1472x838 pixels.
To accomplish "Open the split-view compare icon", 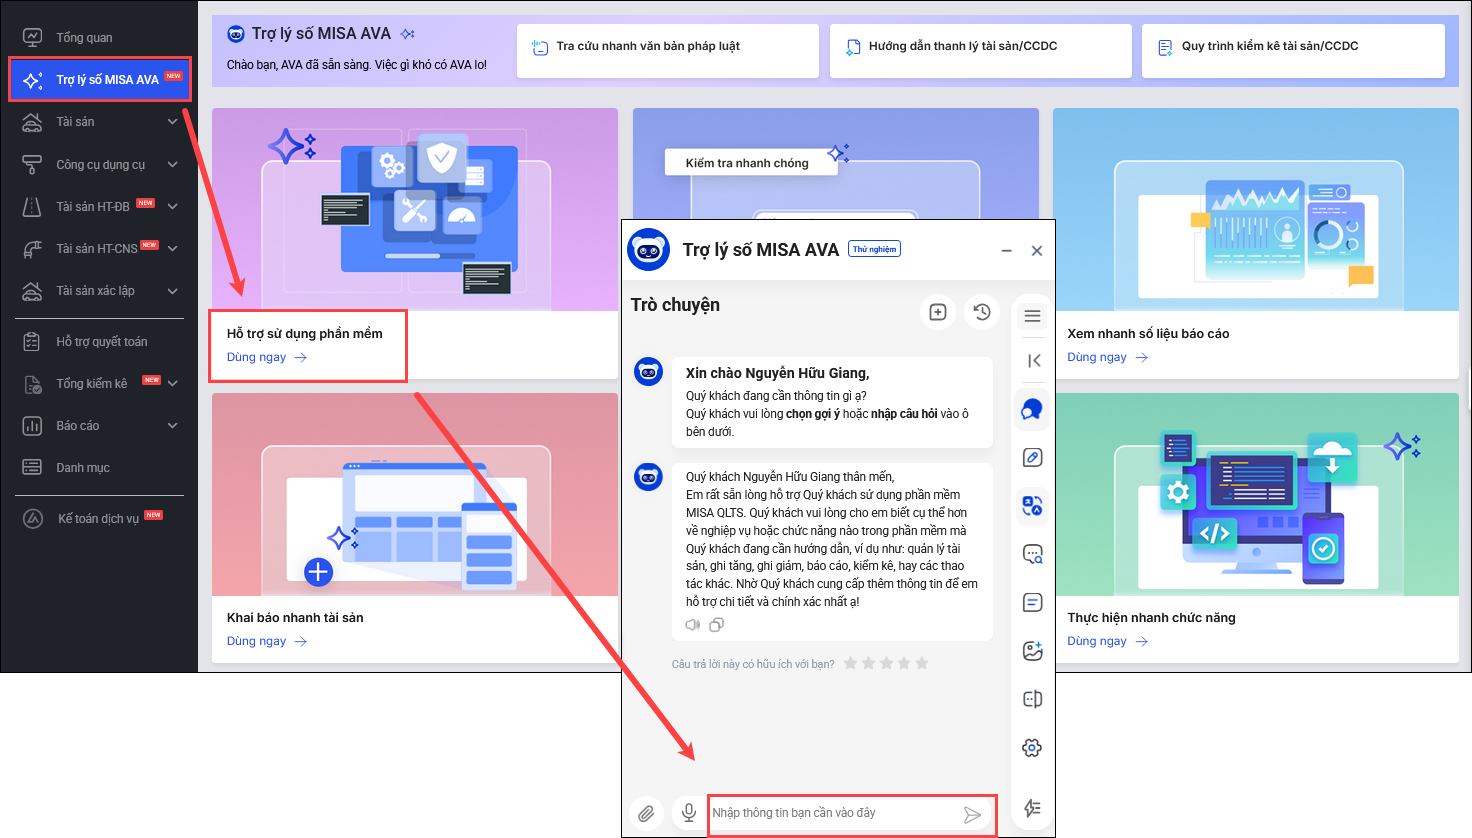I will click(1033, 699).
